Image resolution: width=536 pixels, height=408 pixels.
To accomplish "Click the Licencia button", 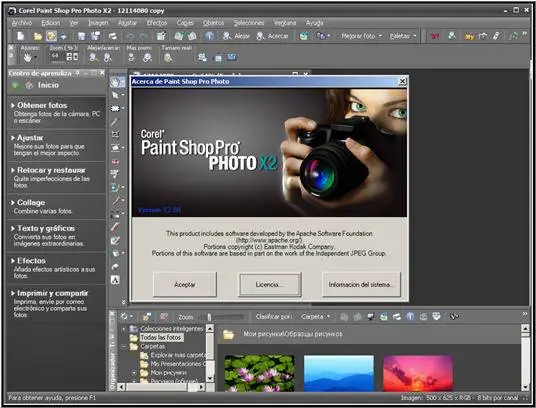I will click(270, 284).
